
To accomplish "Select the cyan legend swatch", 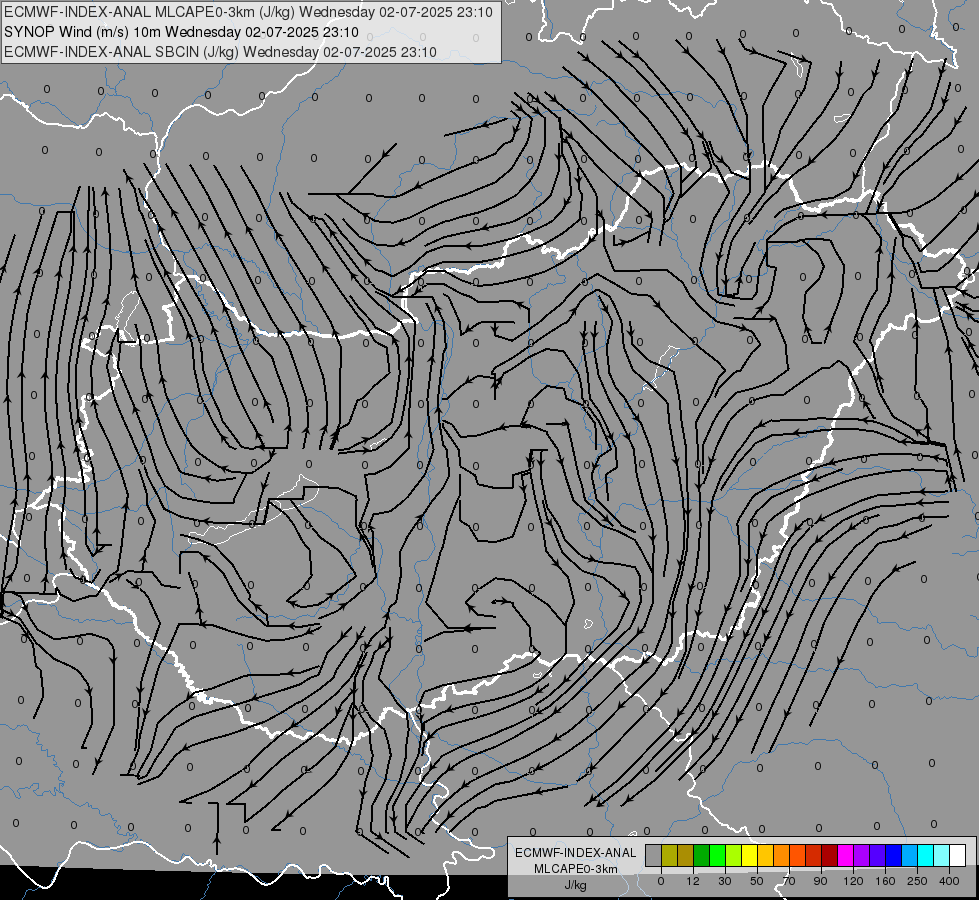I will [925, 855].
